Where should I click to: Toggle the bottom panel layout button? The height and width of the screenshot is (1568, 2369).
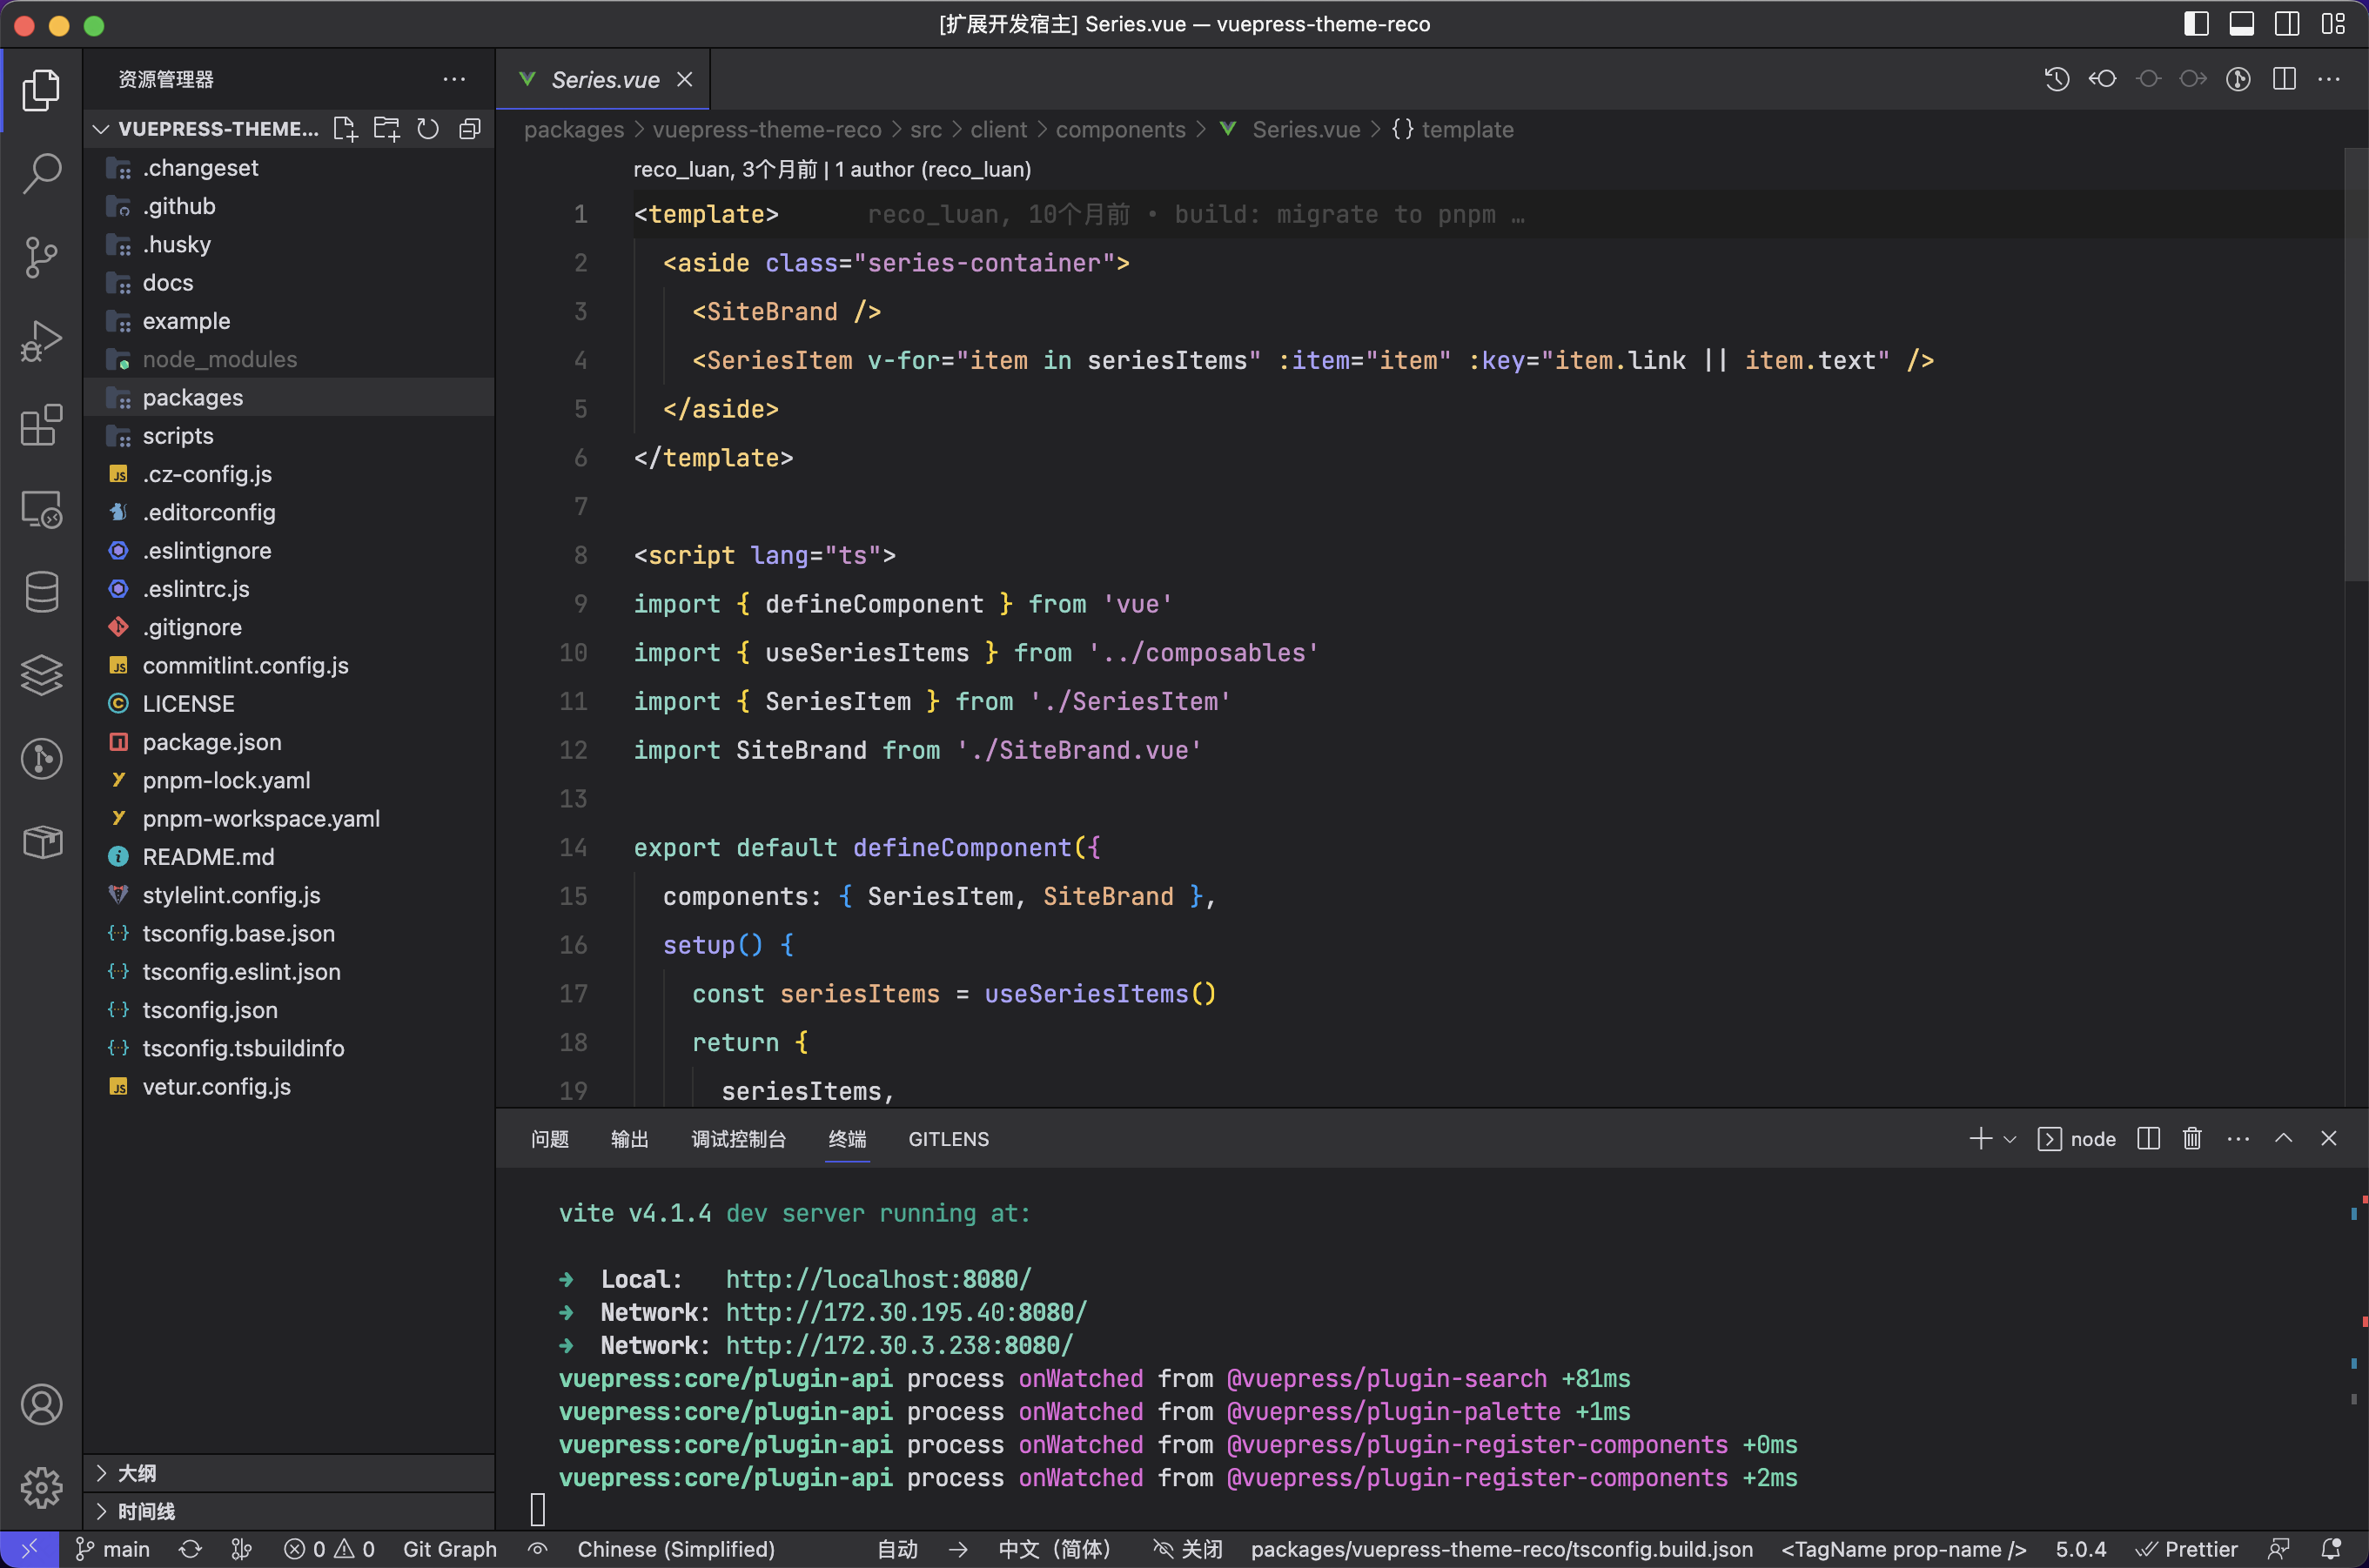pyautogui.click(x=2241, y=24)
